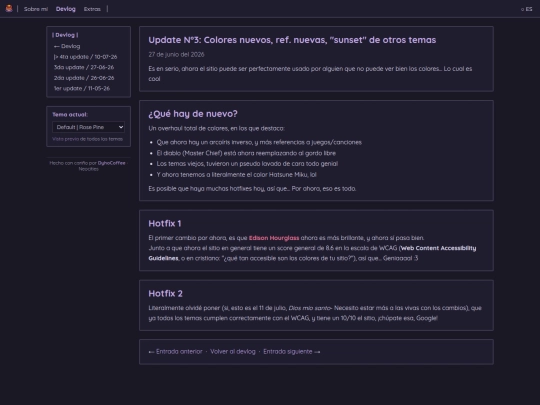The width and height of the screenshot is (540, 405).
Task: Open the Extras menu item
Action: pos(92,9)
